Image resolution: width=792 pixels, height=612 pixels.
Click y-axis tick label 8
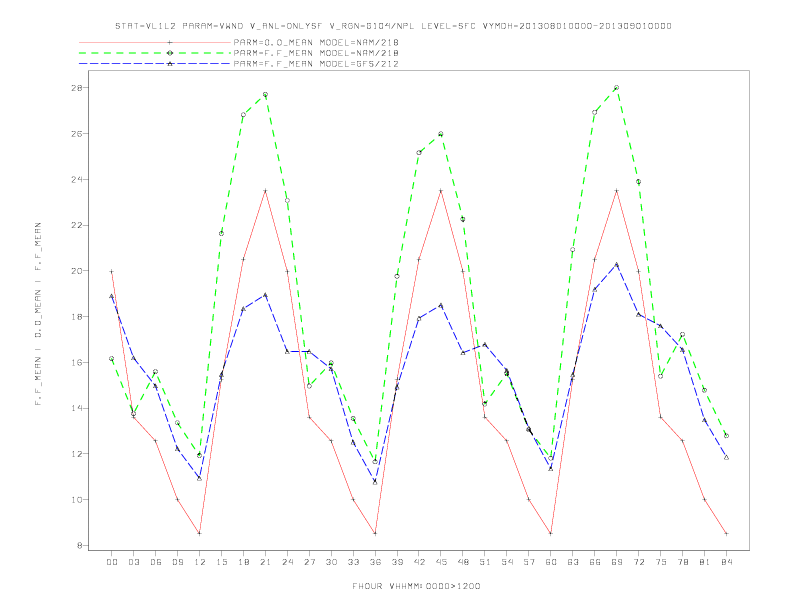[80, 545]
